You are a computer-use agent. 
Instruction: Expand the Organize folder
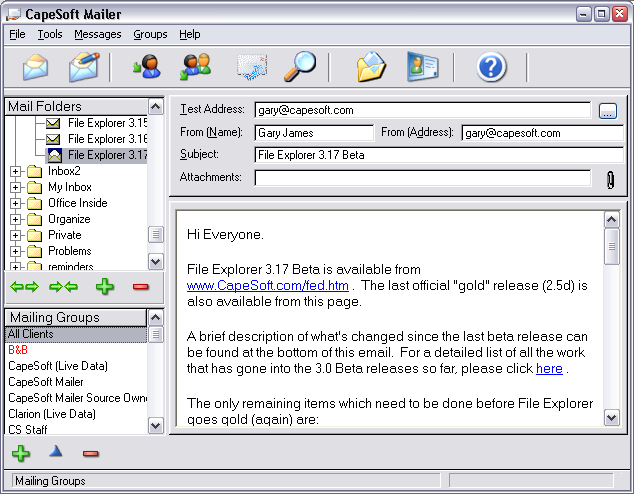[x=15, y=219]
